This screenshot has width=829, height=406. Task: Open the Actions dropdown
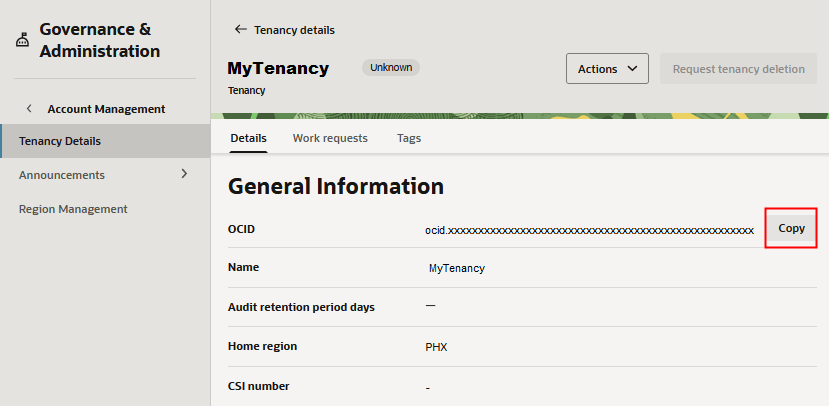click(607, 69)
